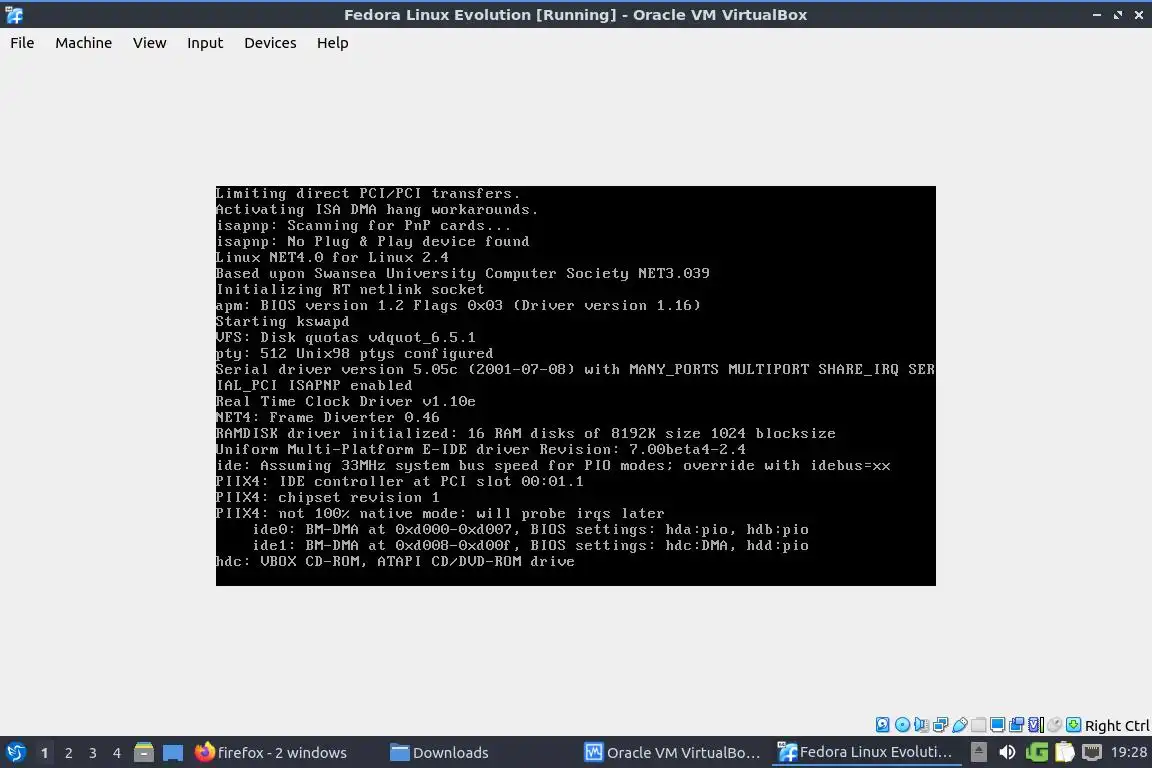
Task: Switch to workspace 1
Action: (44, 753)
